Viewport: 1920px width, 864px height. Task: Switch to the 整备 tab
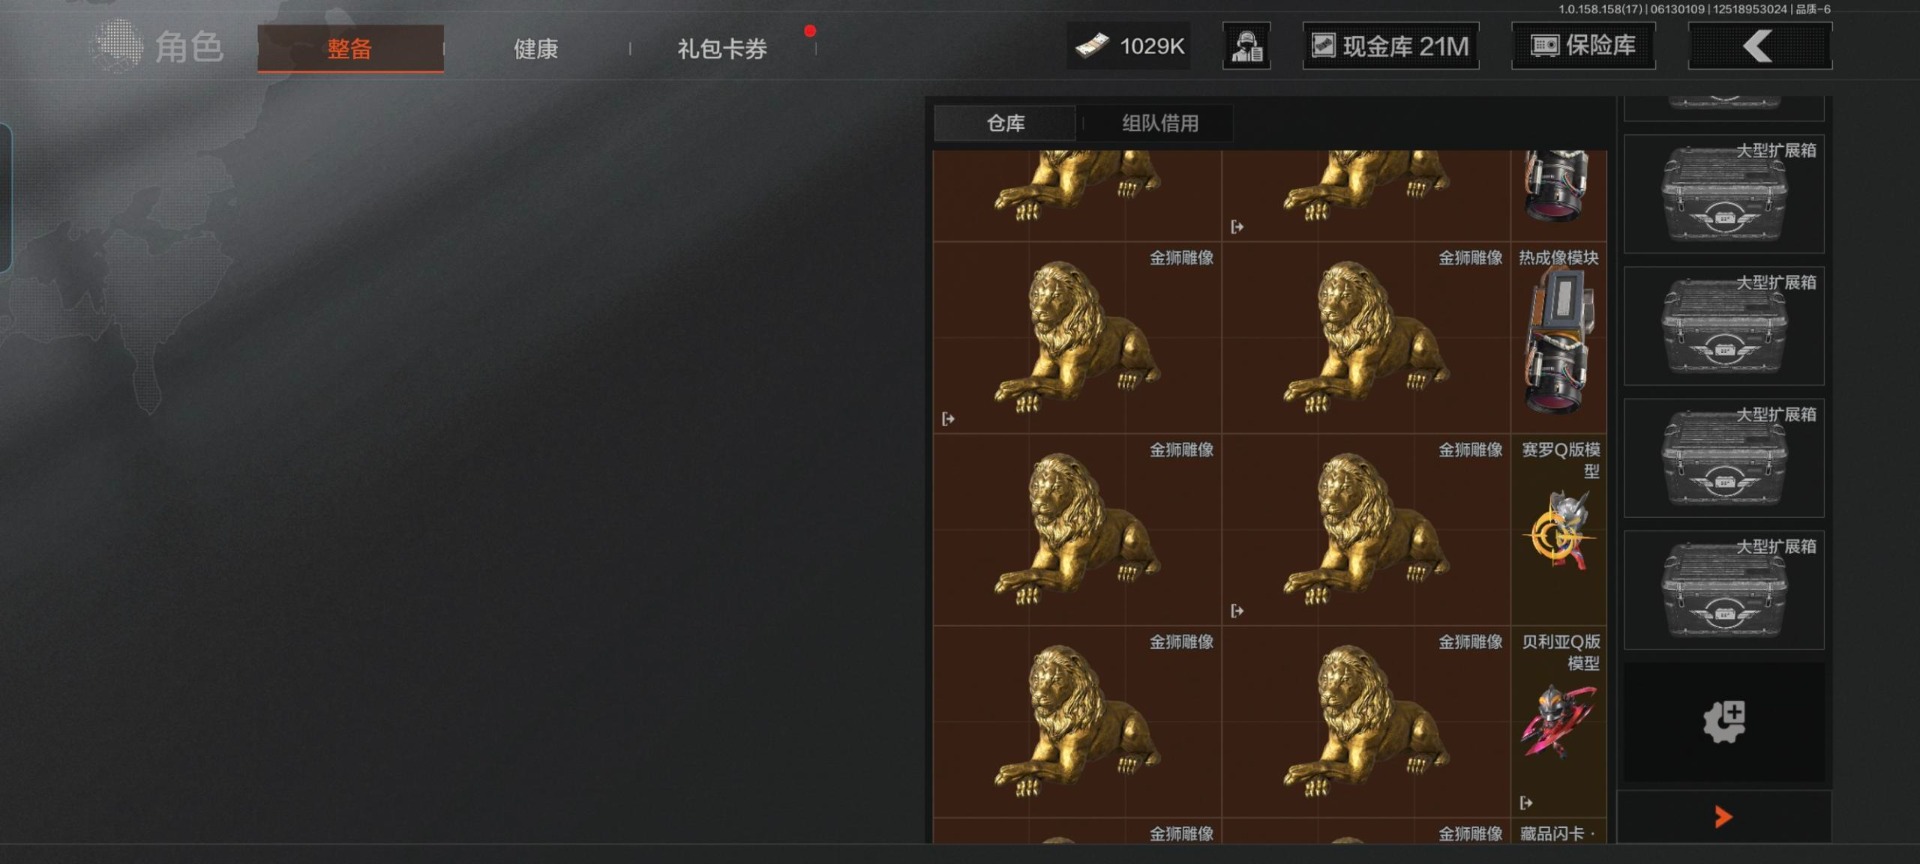350,48
